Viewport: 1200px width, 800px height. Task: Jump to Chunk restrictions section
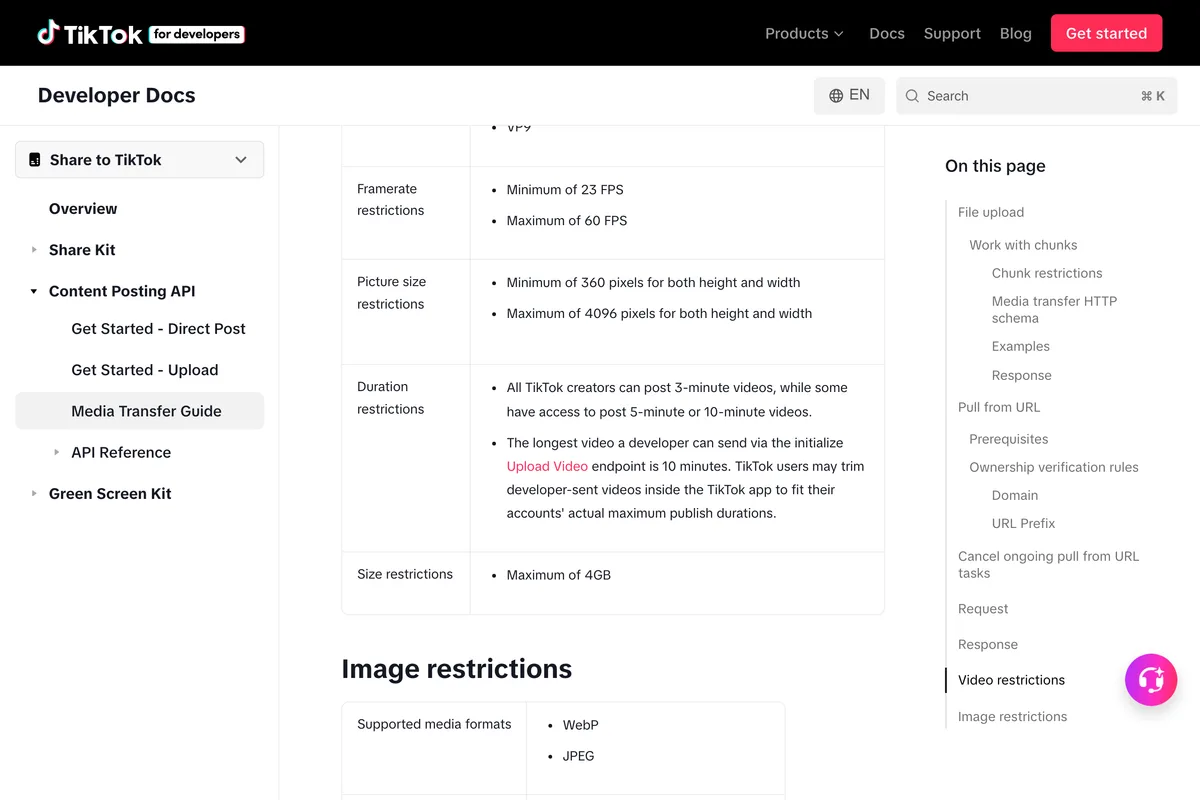coord(1047,273)
